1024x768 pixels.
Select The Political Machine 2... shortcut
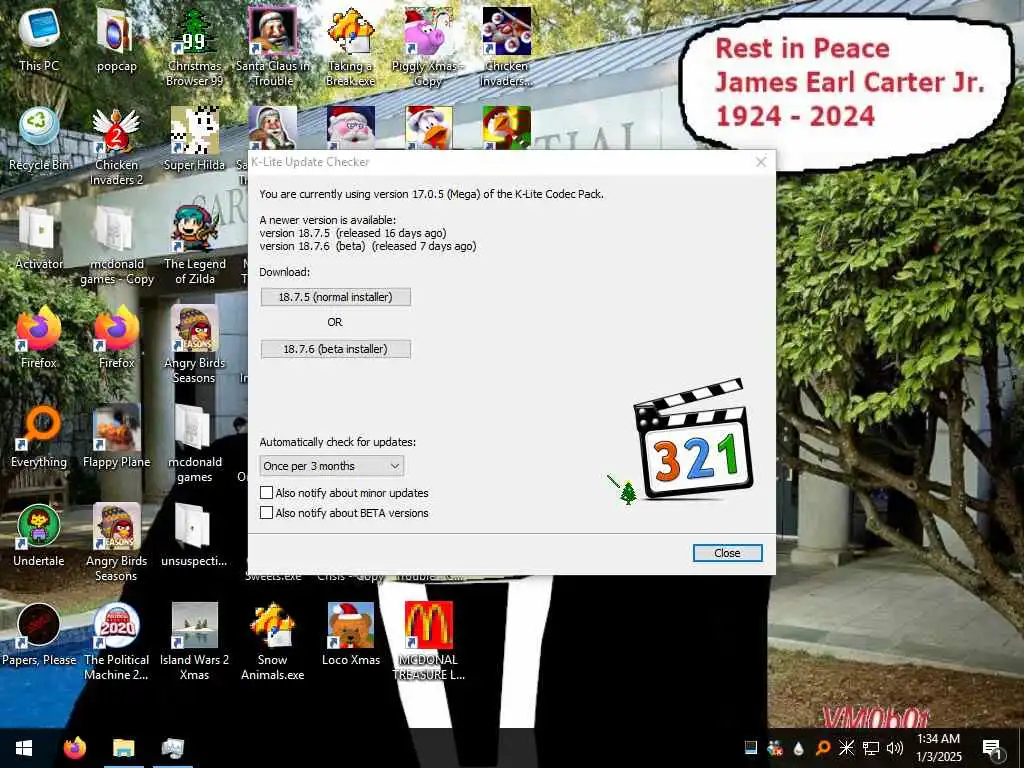(x=116, y=641)
